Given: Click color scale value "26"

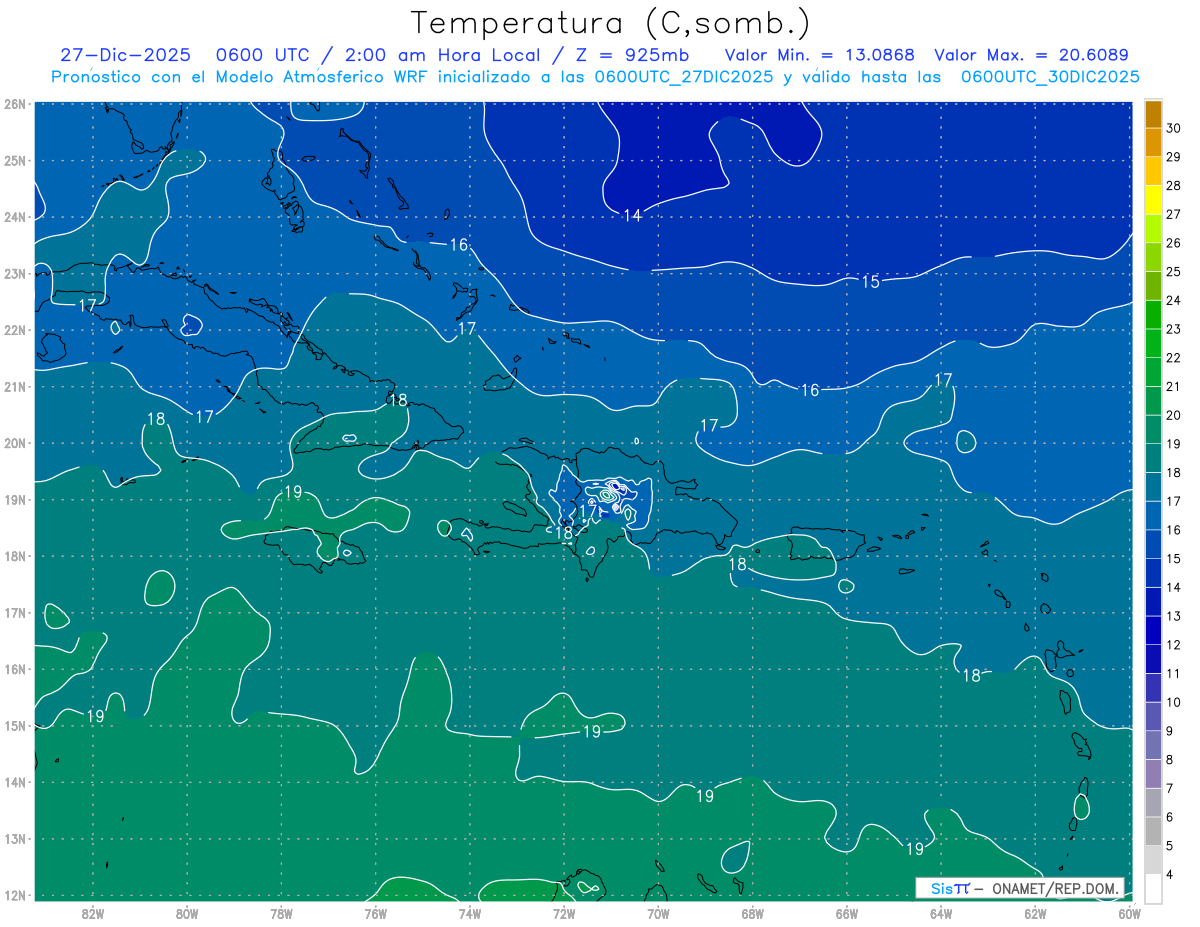Looking at the screenshot, I should point(1173,243).
